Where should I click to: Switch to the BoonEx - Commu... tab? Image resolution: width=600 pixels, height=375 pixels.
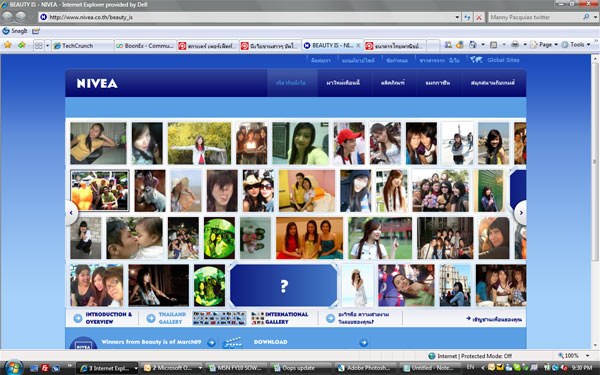click(x=145, y=46)
